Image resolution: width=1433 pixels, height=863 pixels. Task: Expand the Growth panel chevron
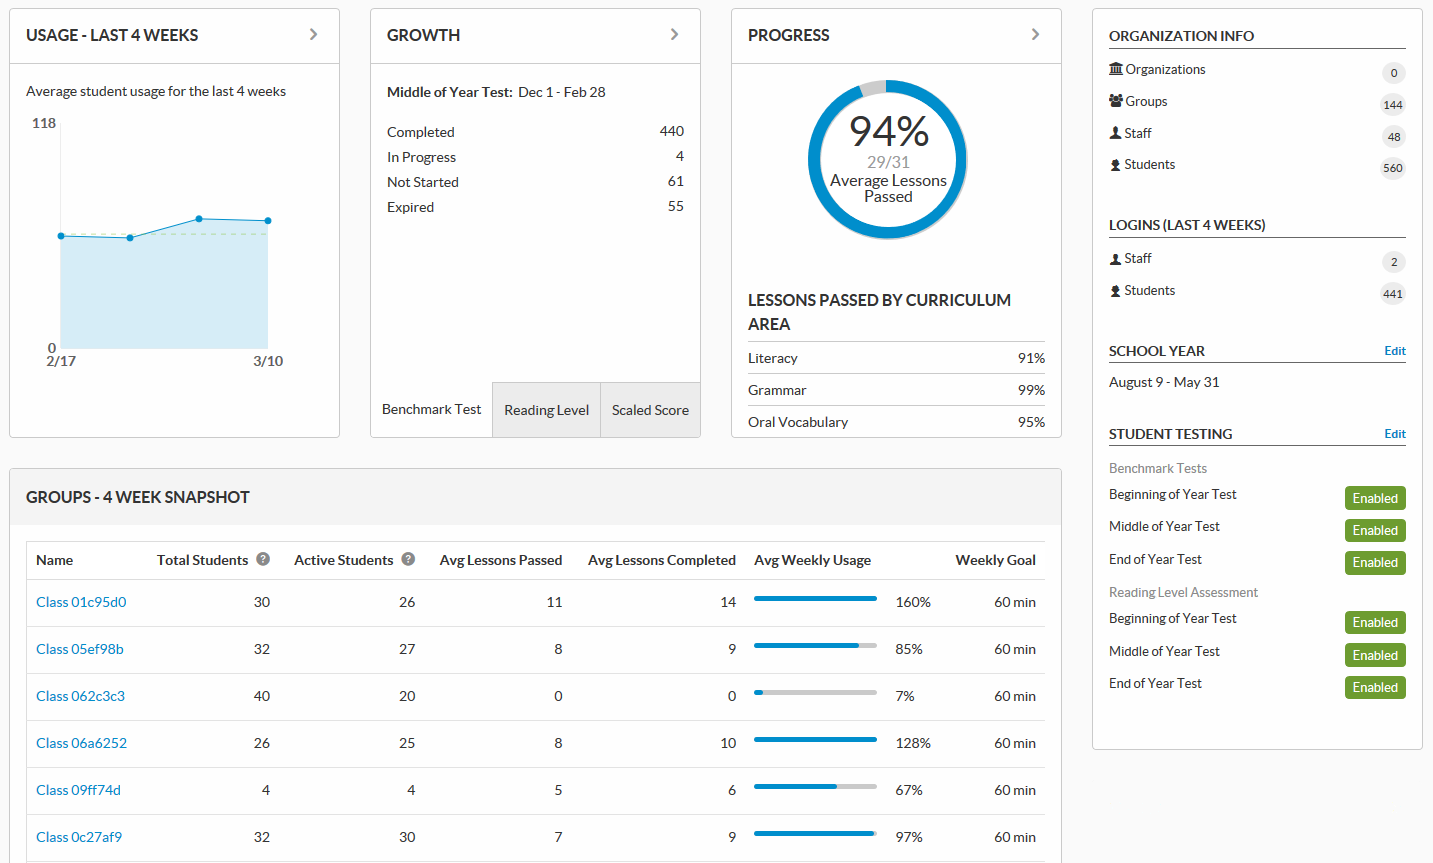(674, 35)
